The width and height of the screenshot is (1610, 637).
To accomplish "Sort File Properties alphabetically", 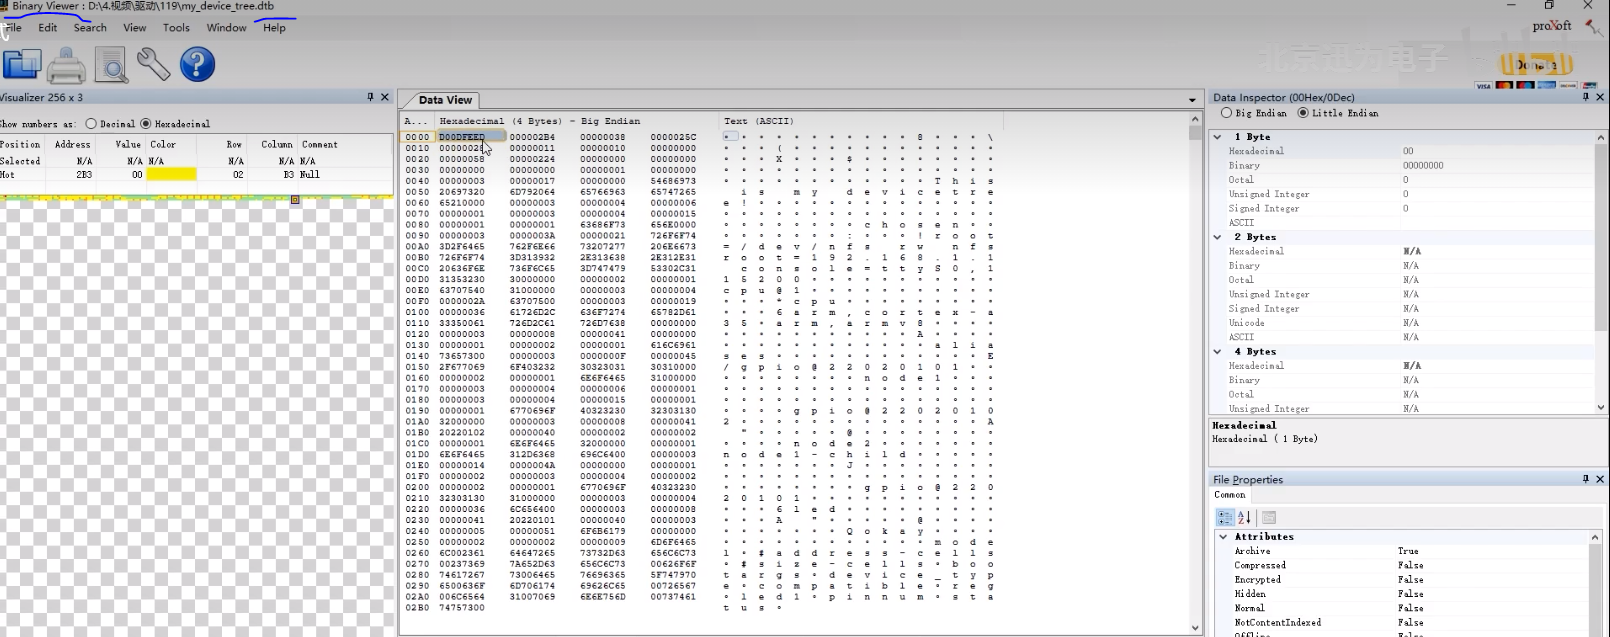I will point(1244,517).
